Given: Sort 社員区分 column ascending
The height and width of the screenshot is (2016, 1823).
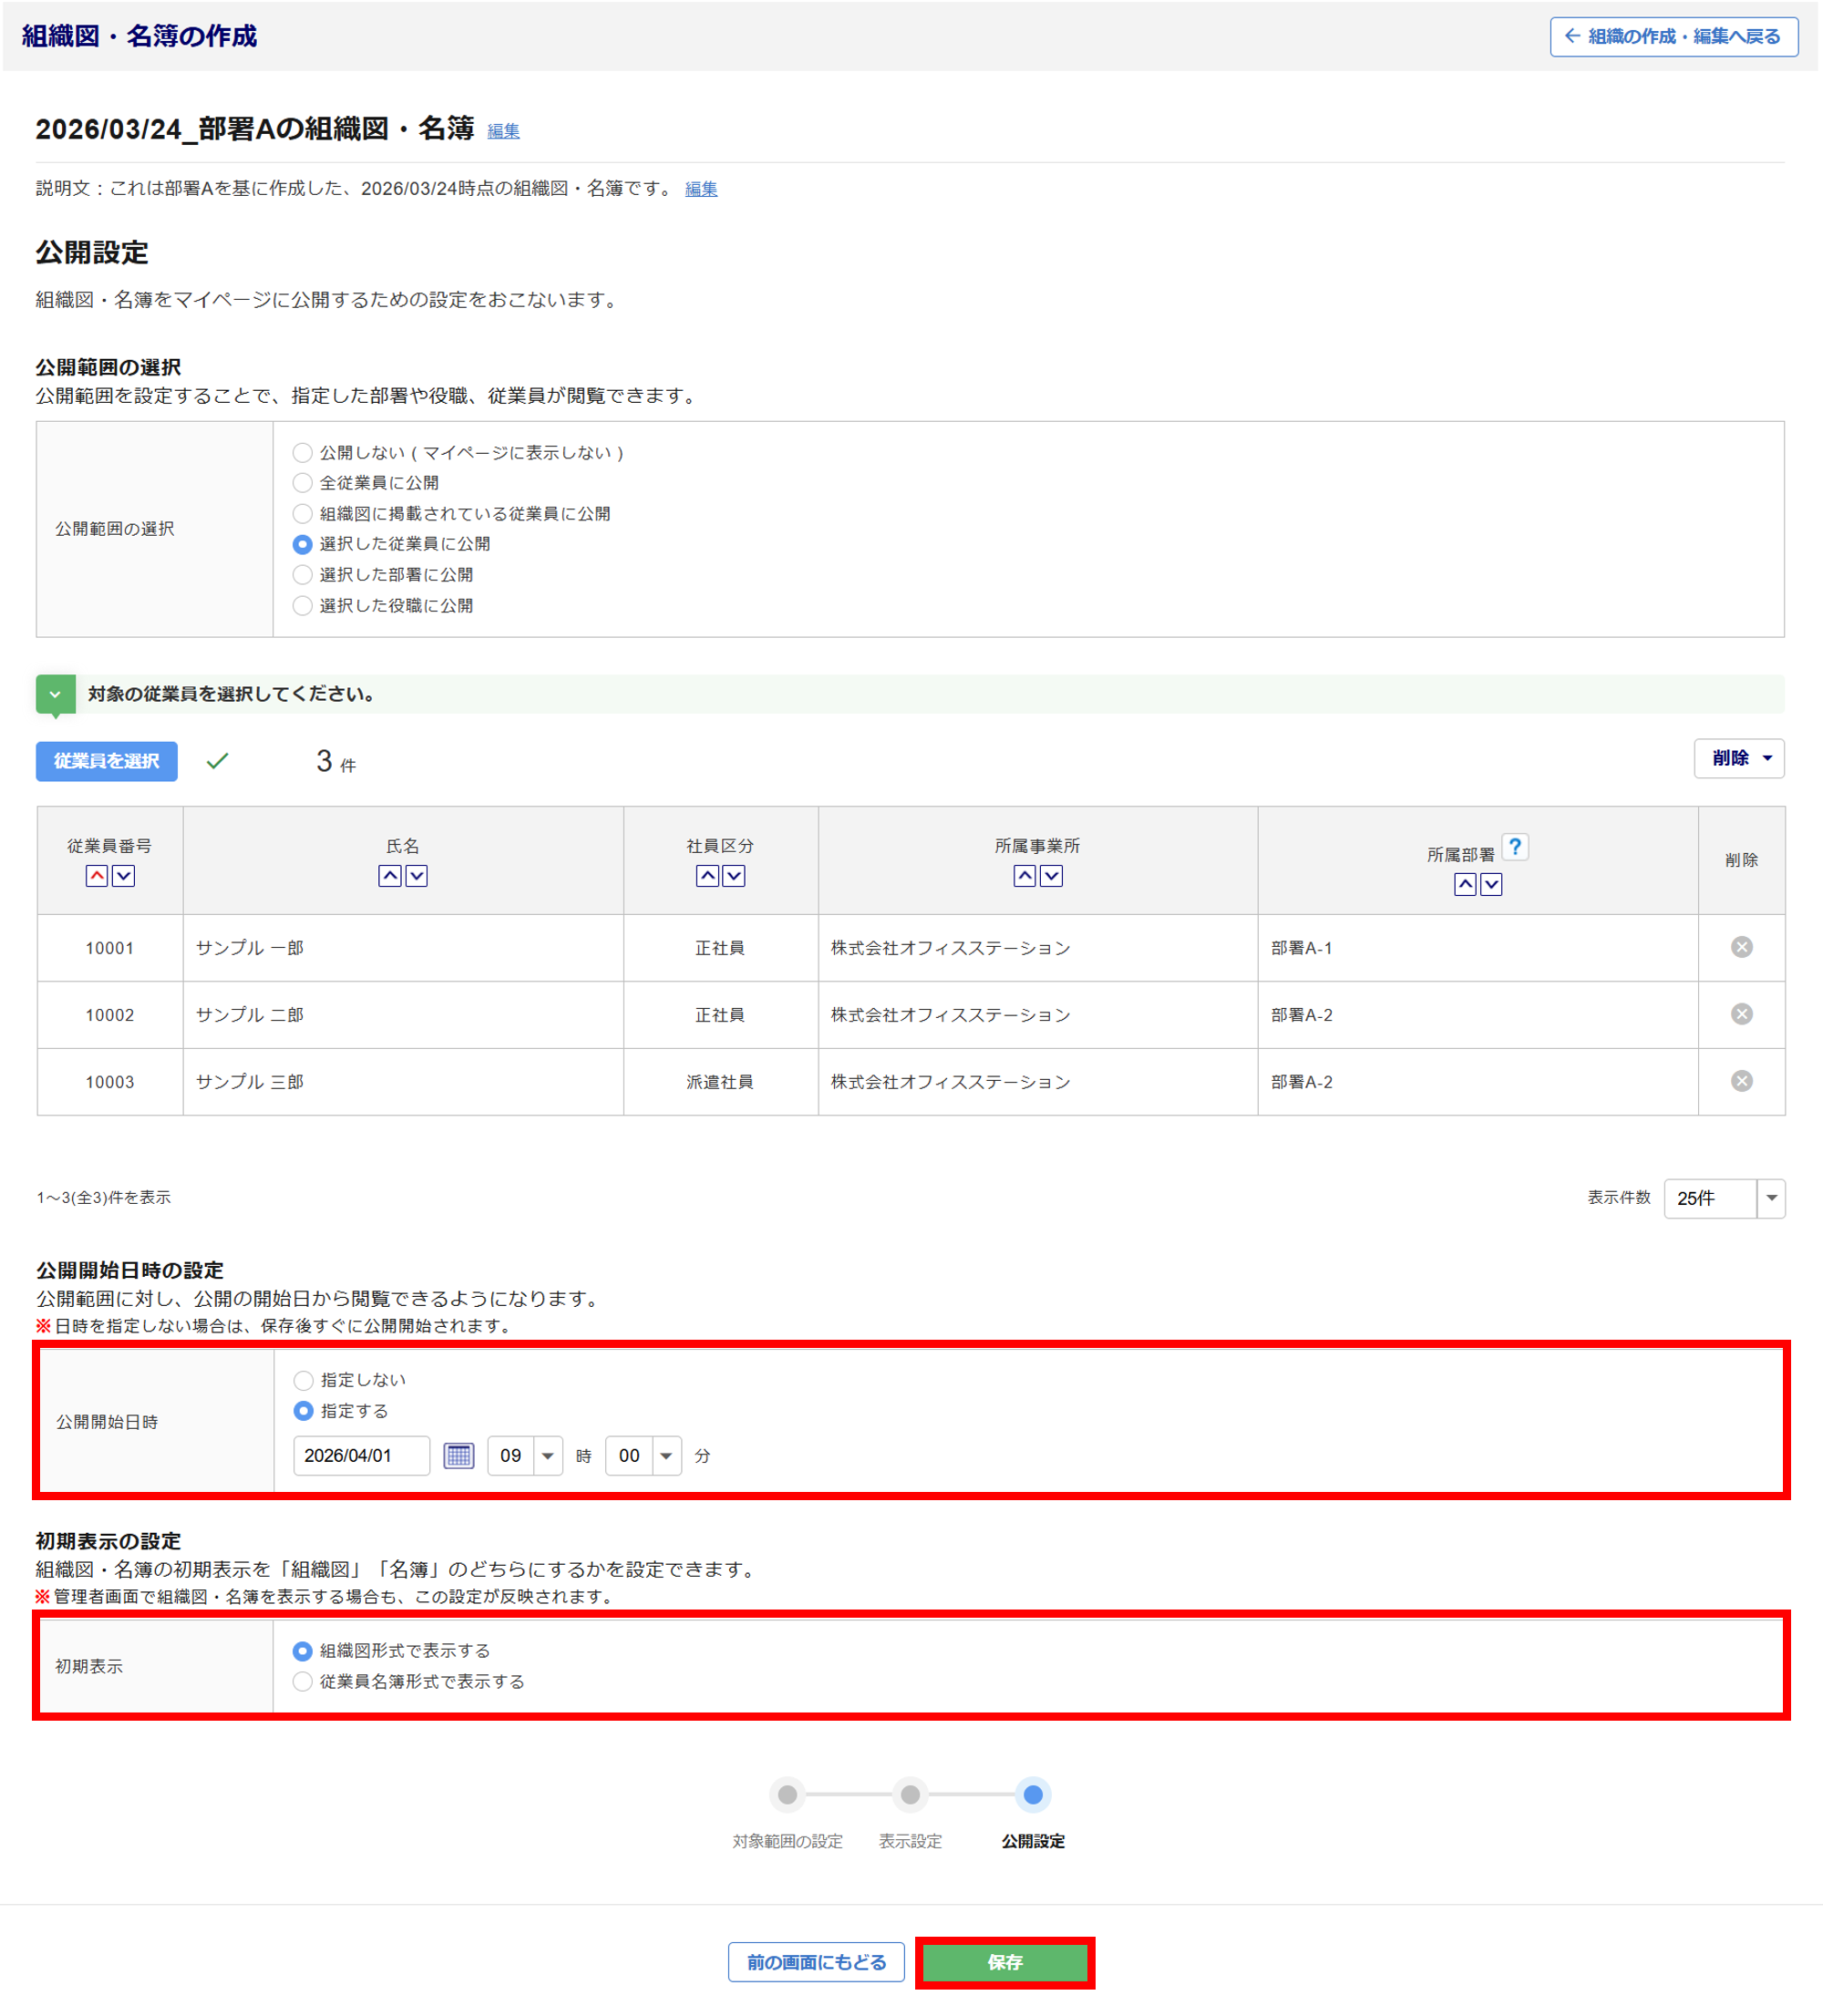Looking at the screenshot, I should [x=707, y=876].
